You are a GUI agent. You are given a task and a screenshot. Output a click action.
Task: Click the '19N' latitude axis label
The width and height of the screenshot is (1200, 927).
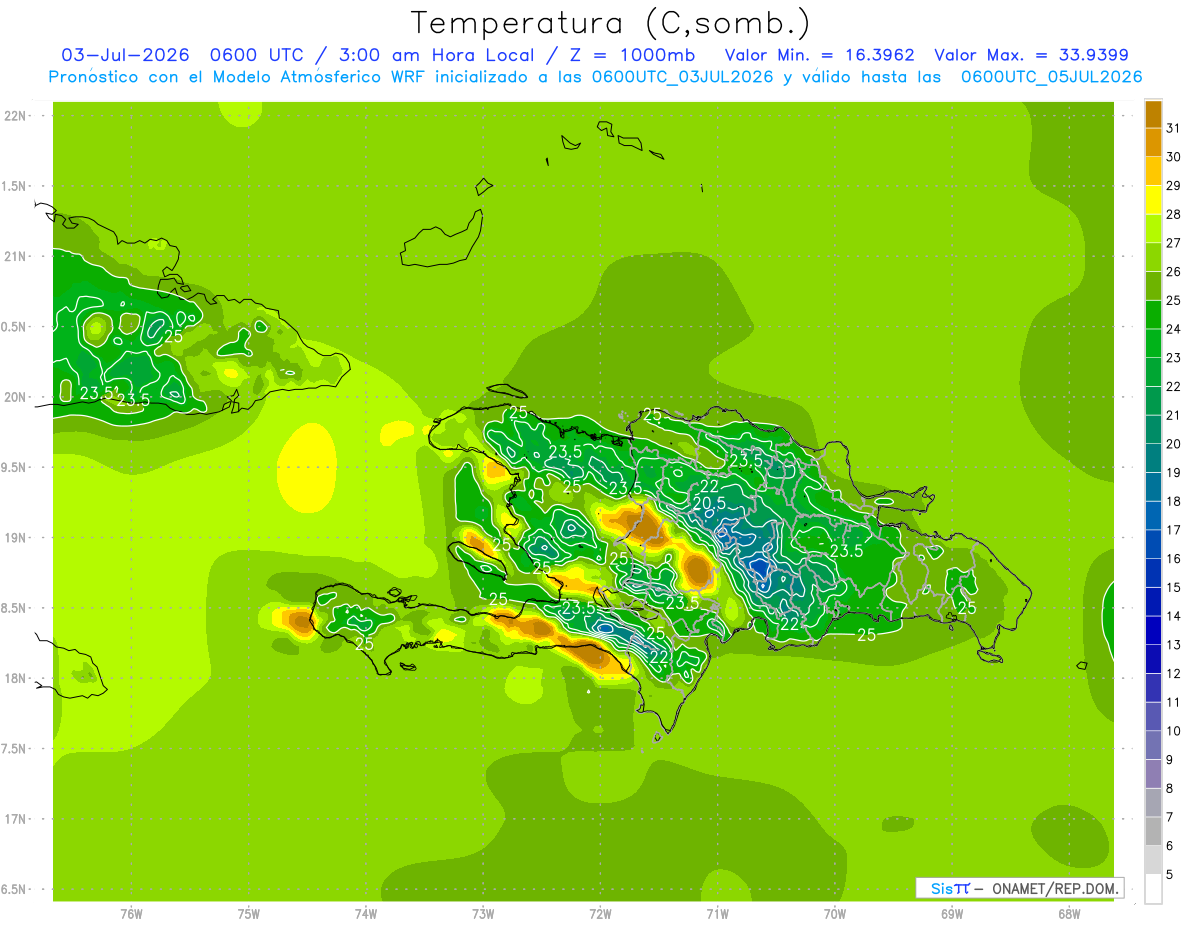click(x=16, y=537)
